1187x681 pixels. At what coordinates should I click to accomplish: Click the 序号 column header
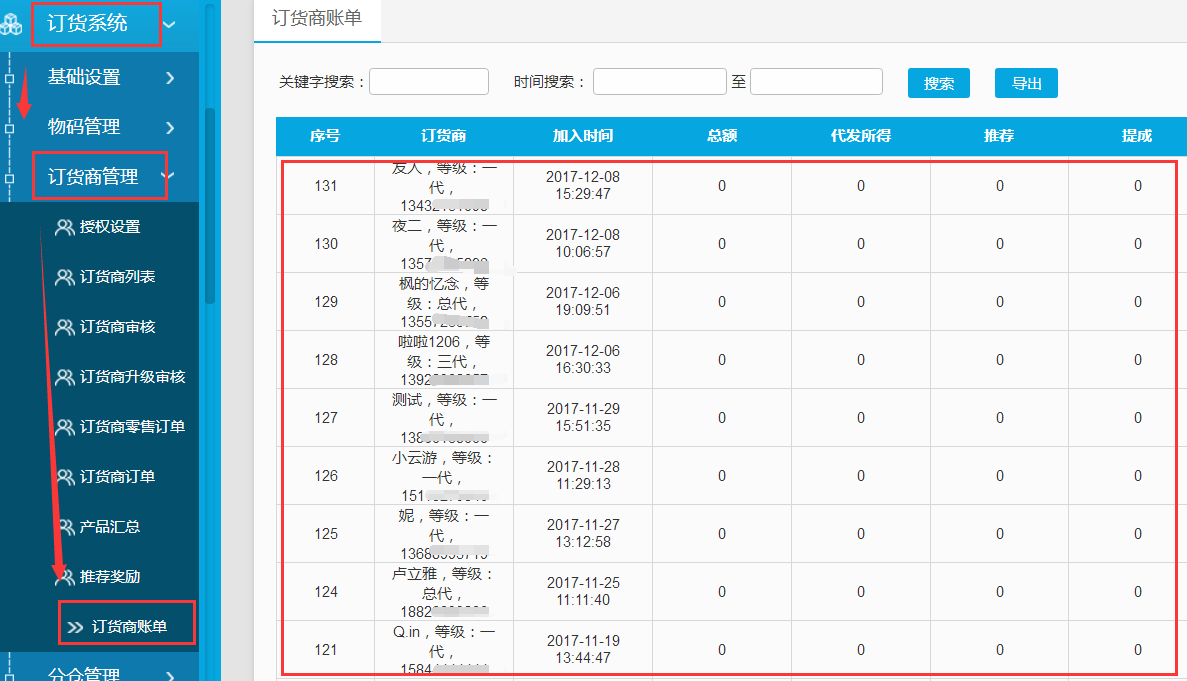pos(325,136)
